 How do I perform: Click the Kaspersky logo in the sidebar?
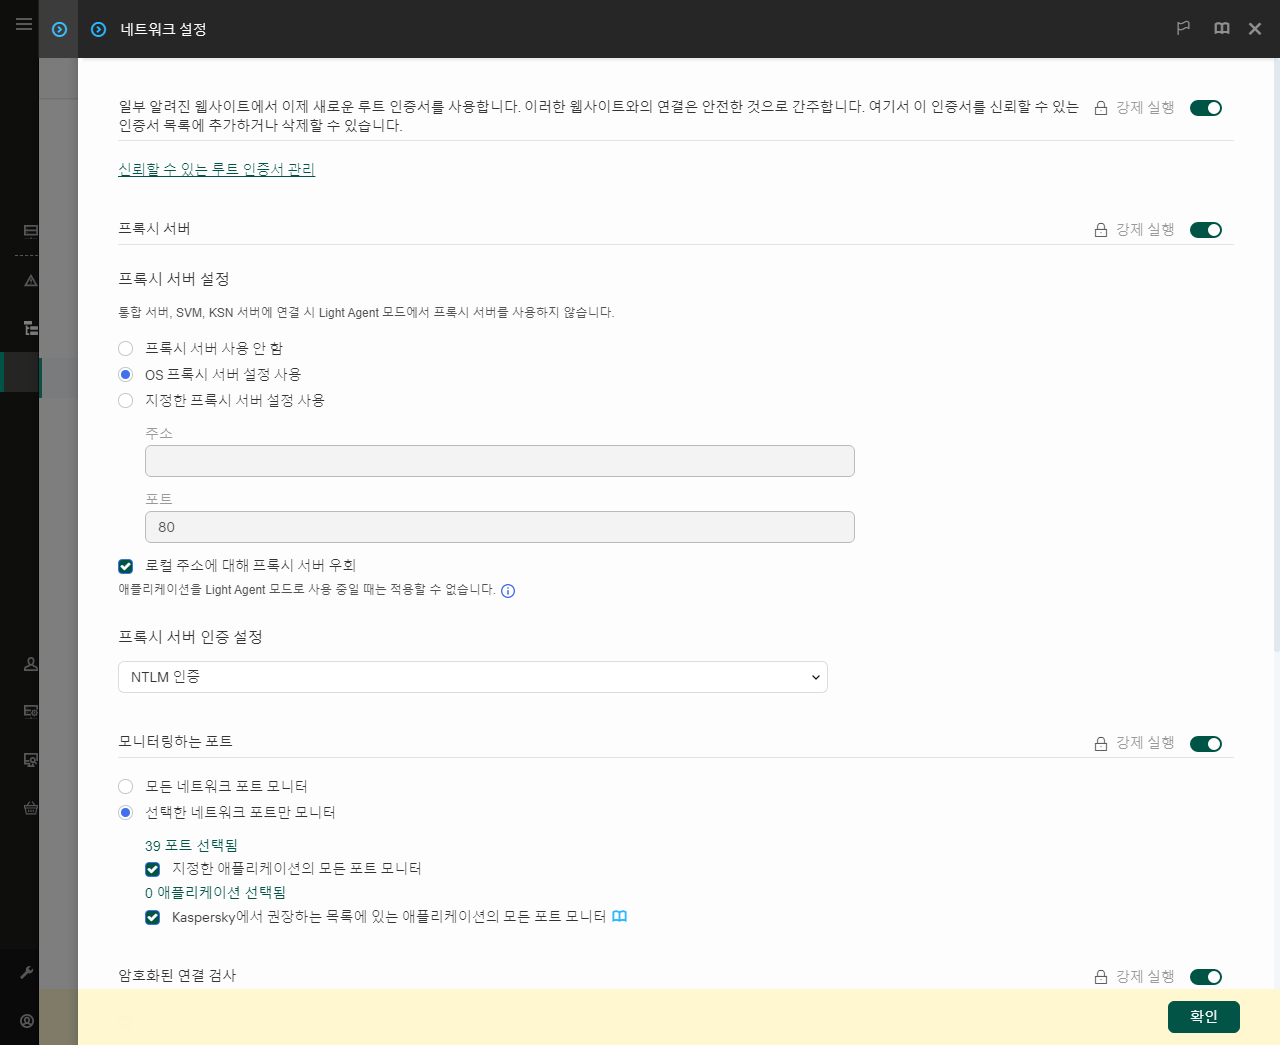(58, 29)
